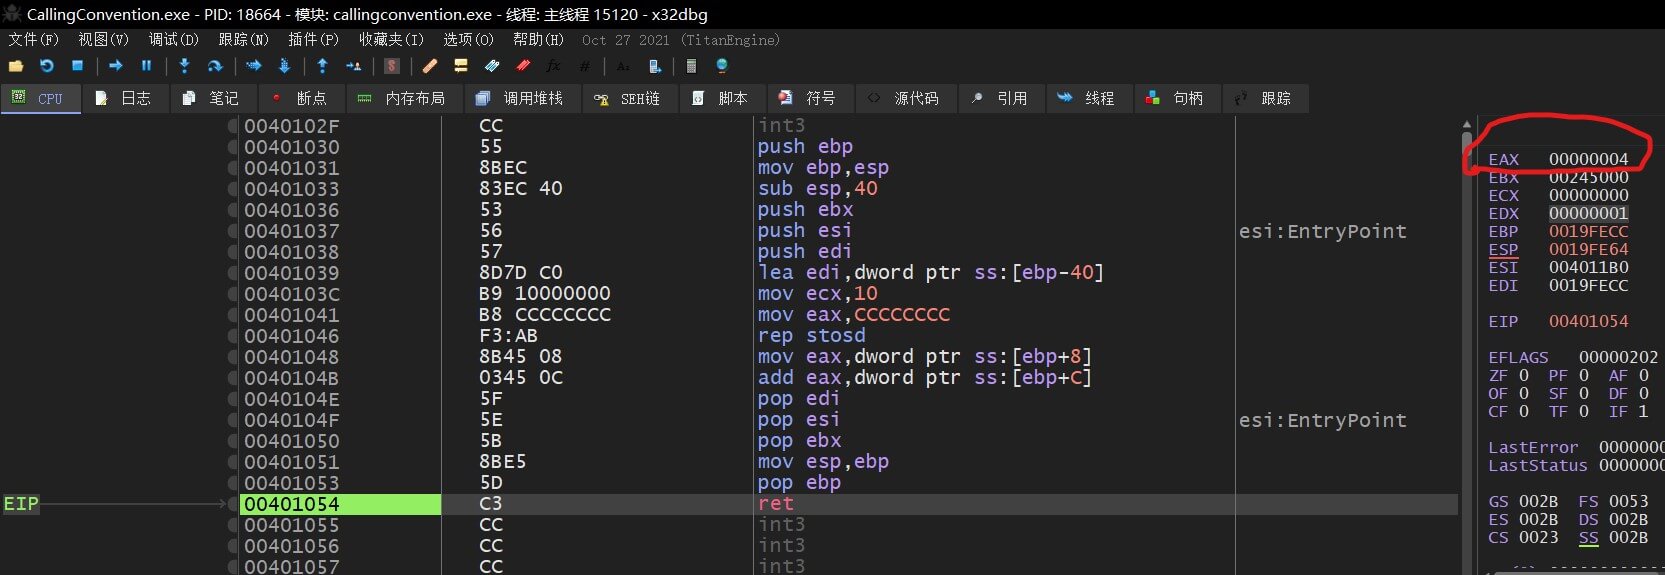Toggle the CF flag value
Viewport: 1665px width, 575px height.
click(x=1524, y=412)
